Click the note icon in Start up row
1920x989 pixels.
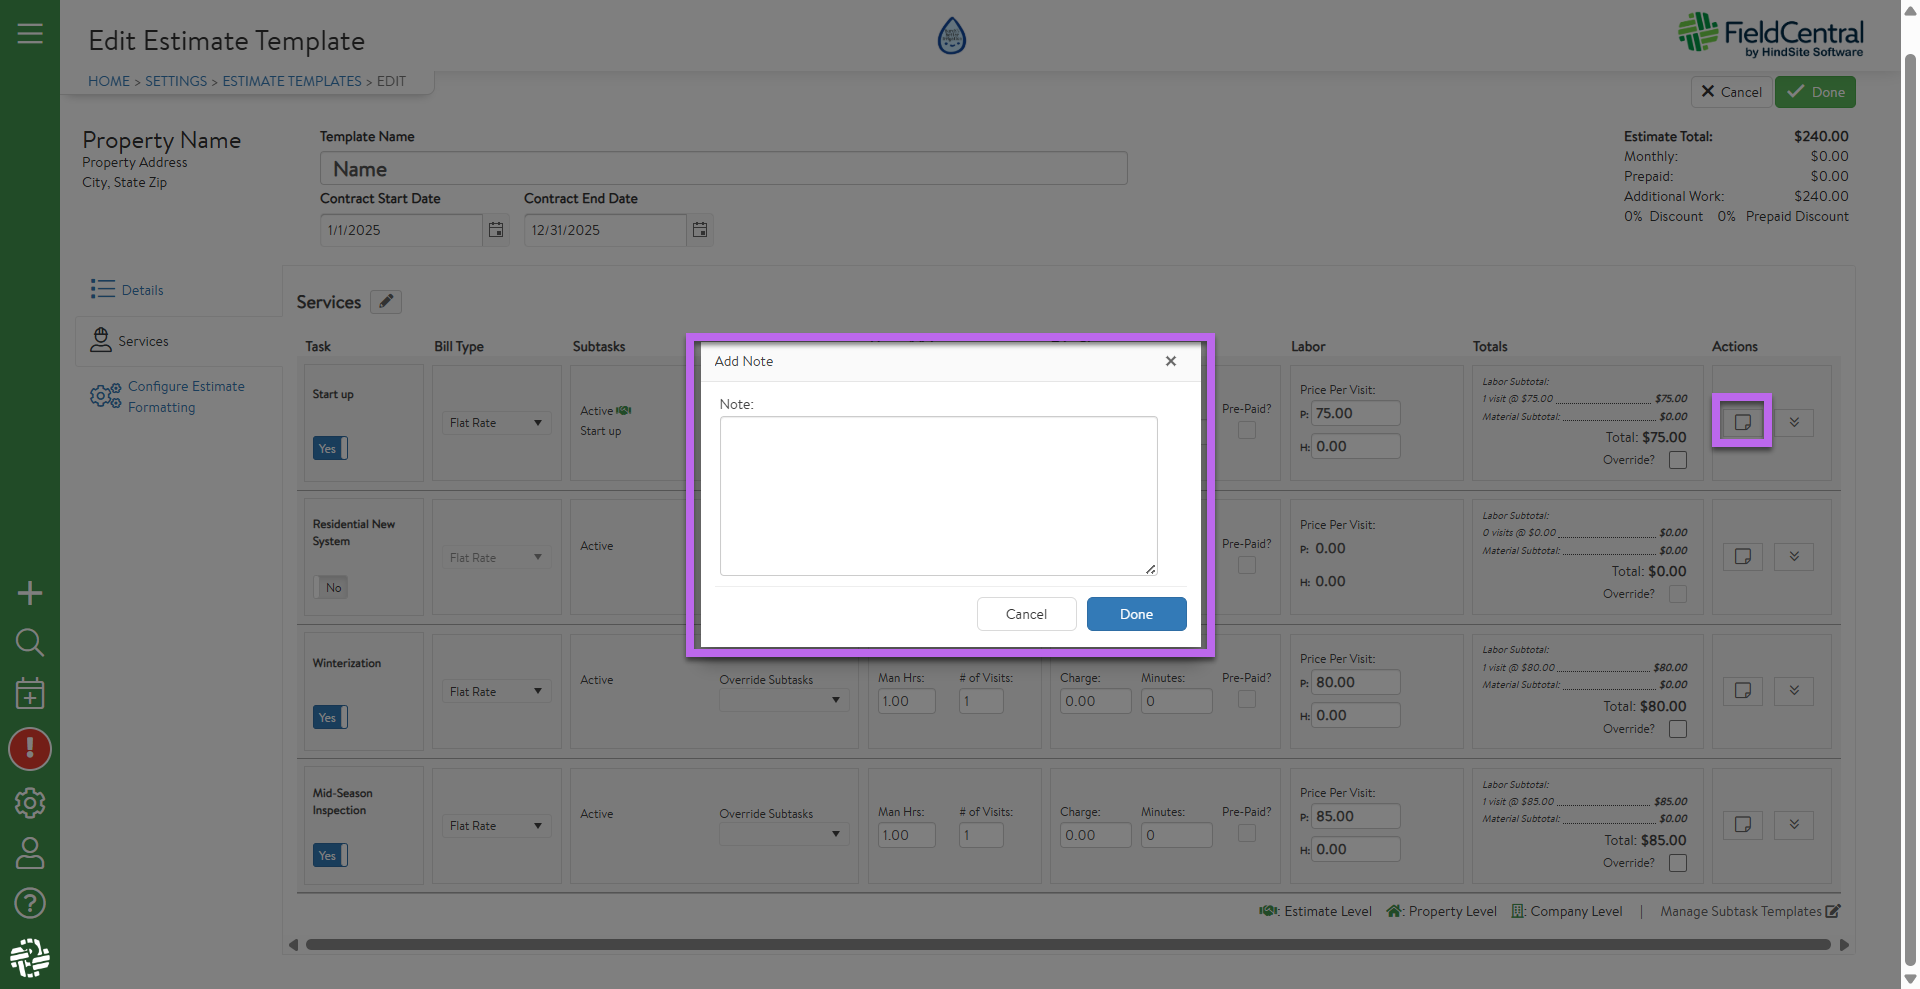point(1742,422)
